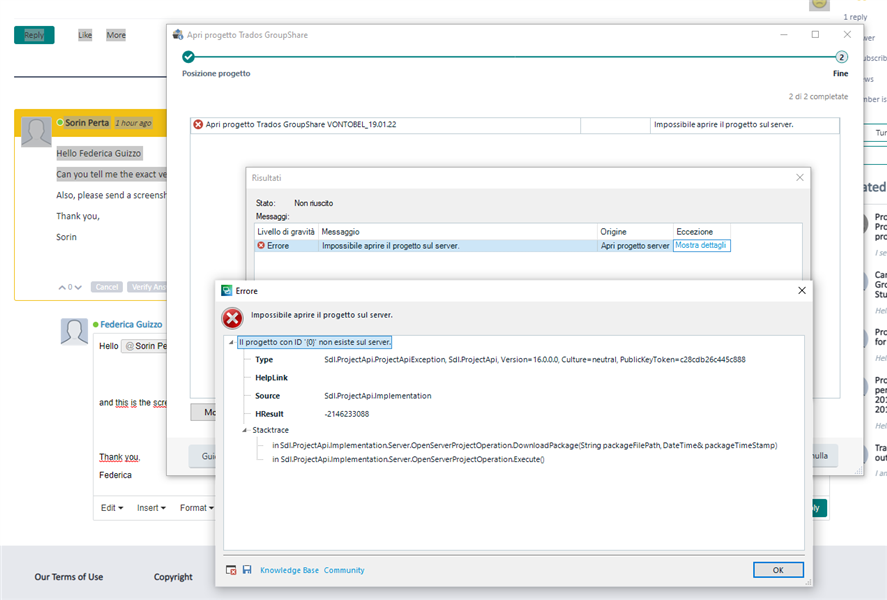Open the Edit menu in reply editor
This screenshot has width=887, height=600.
111,508
